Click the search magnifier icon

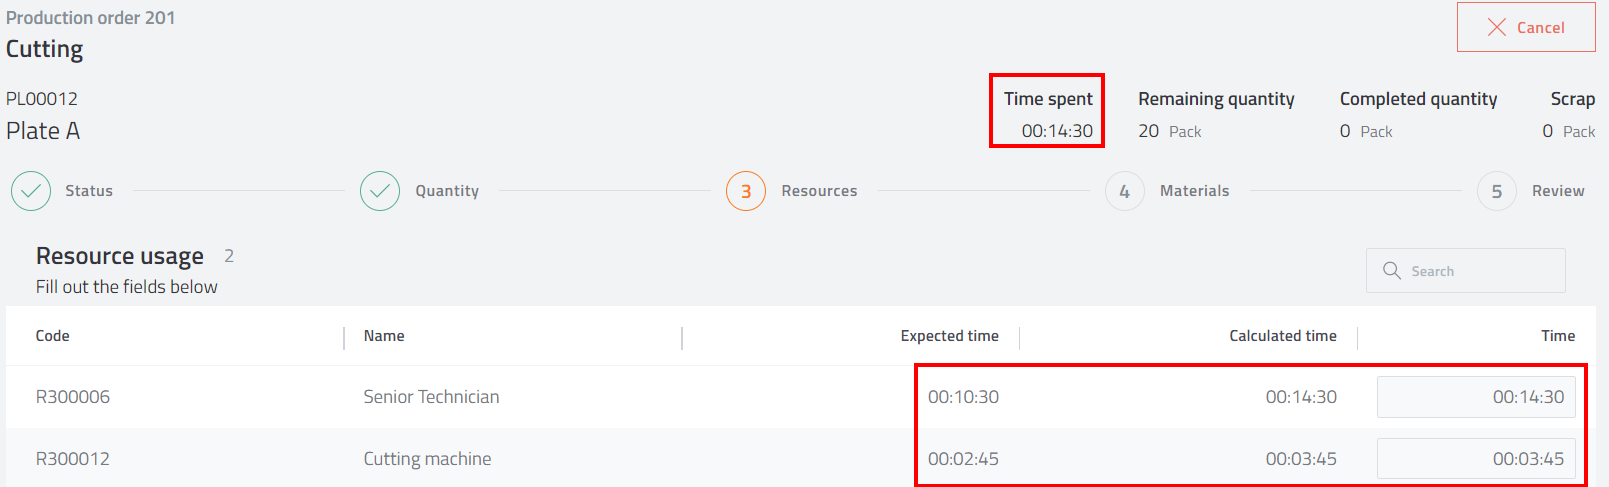click(1391, 271)
